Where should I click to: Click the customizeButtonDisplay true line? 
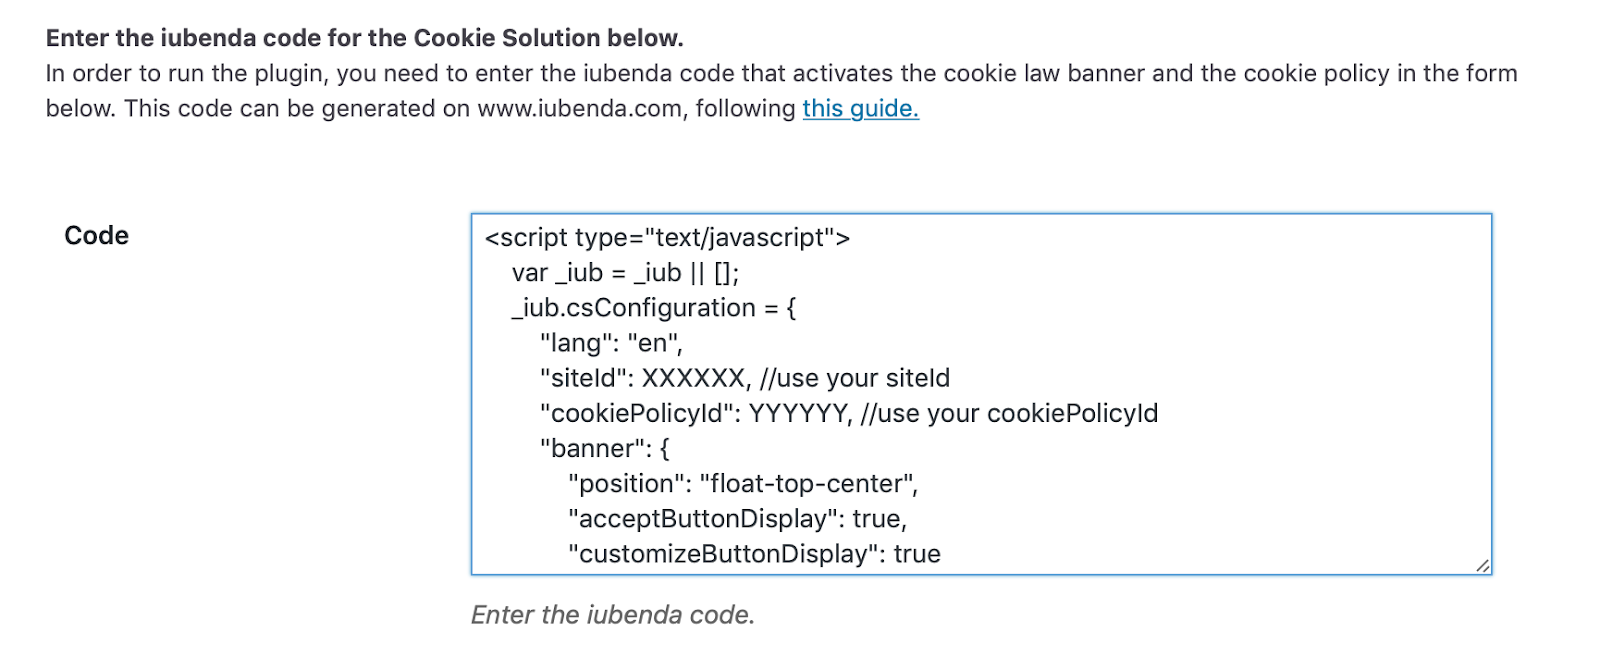pyautogui.click(x=753, y=554)
